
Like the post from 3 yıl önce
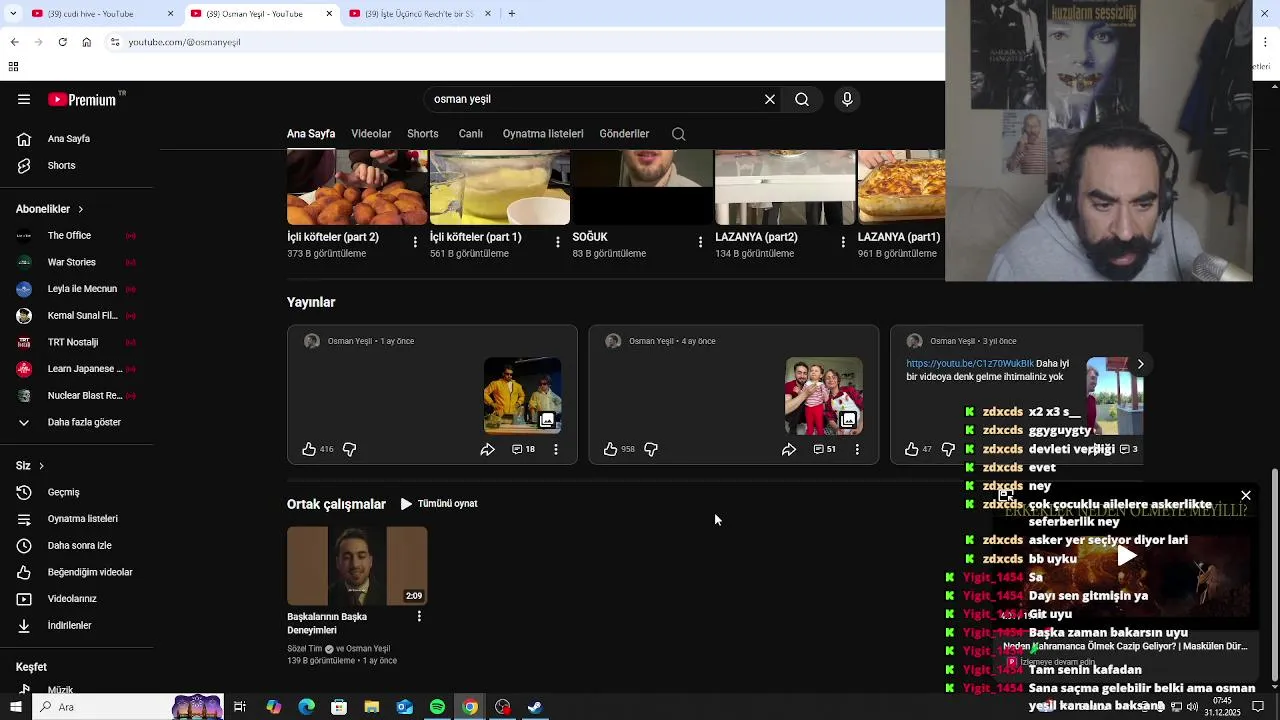point(911,449)
